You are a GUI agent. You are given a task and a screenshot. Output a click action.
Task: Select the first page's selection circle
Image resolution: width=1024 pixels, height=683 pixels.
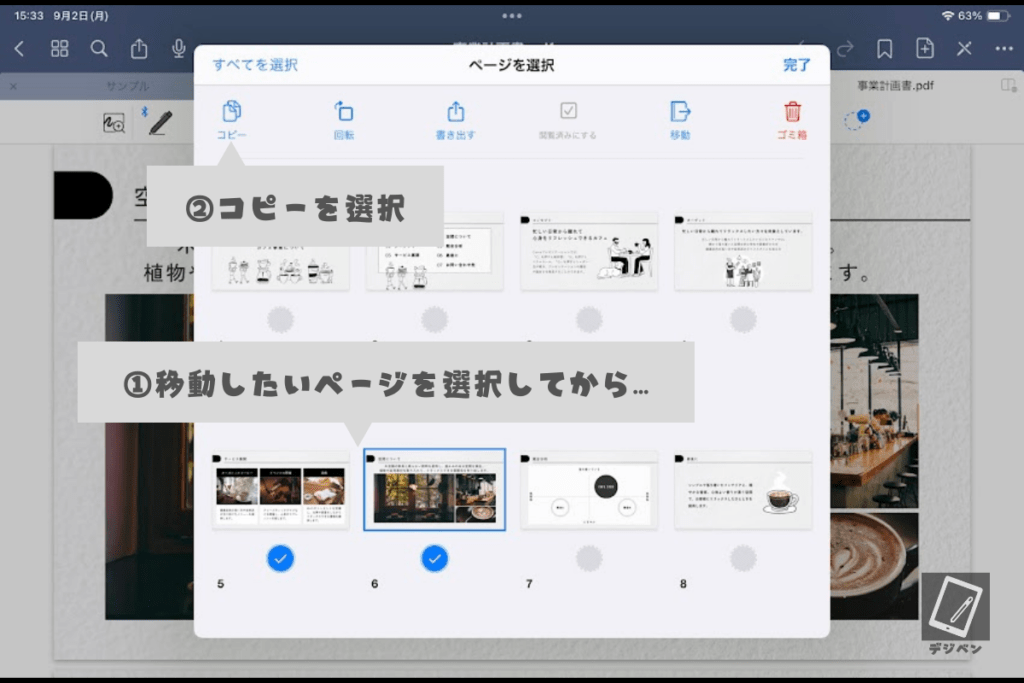pos(281,320)
